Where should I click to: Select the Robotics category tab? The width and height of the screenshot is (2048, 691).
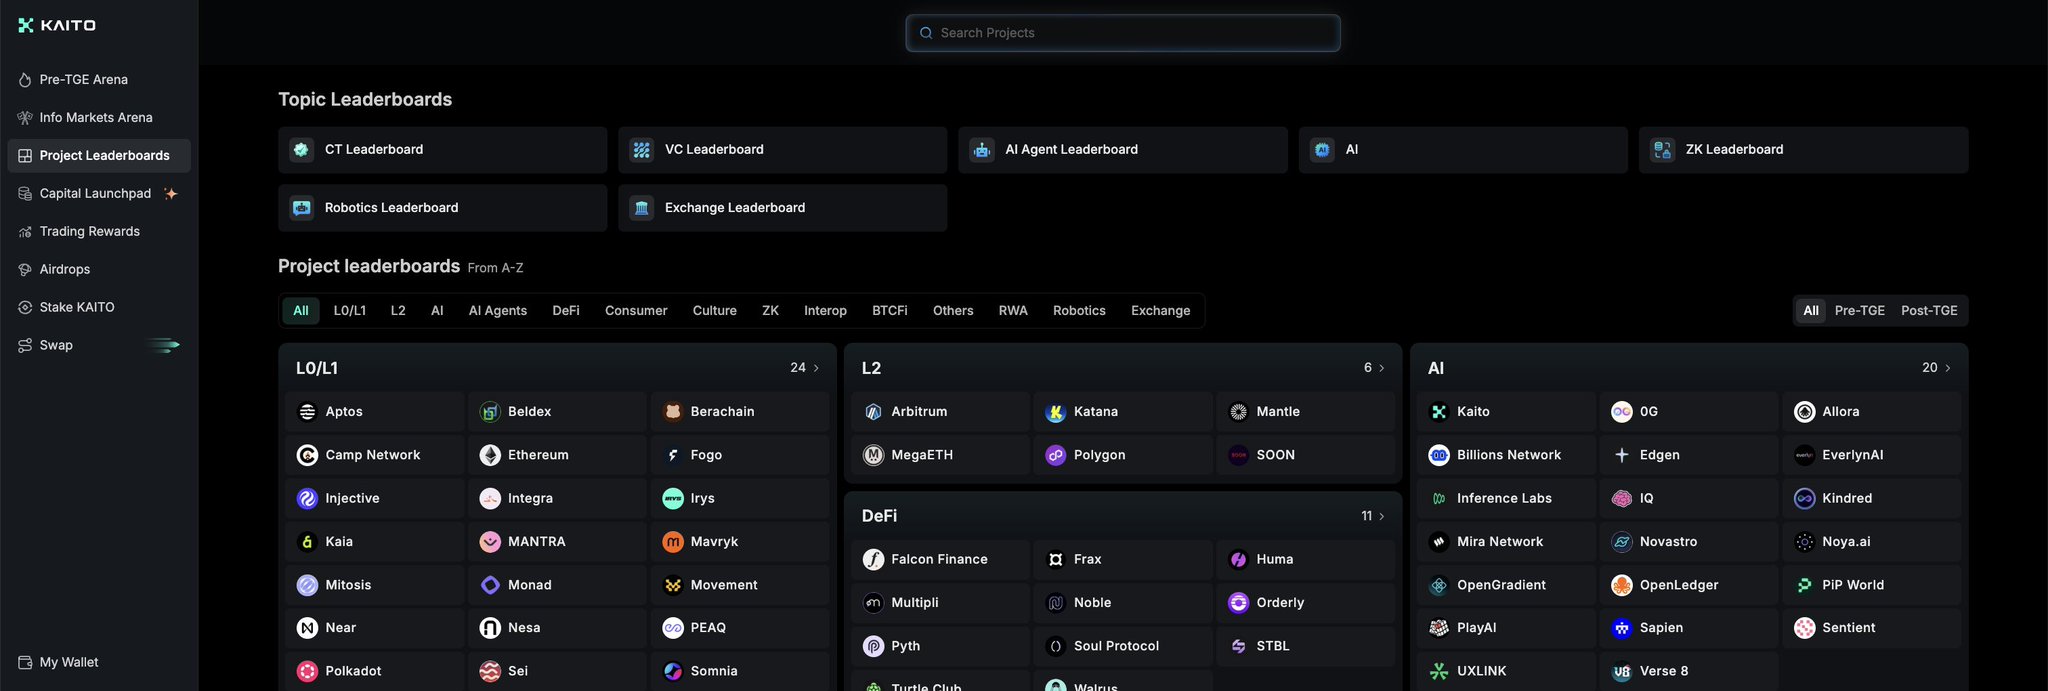click(1079, 311)
